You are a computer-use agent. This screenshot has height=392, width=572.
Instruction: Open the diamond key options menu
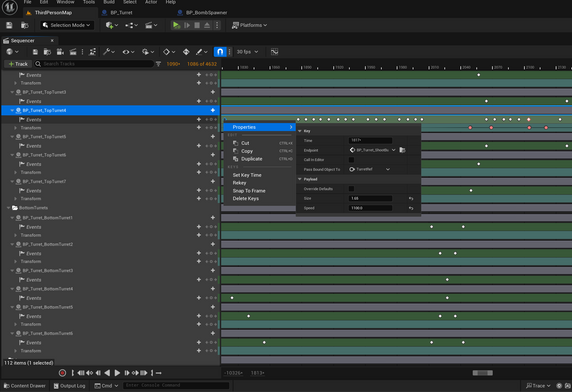tap(169, 52)
